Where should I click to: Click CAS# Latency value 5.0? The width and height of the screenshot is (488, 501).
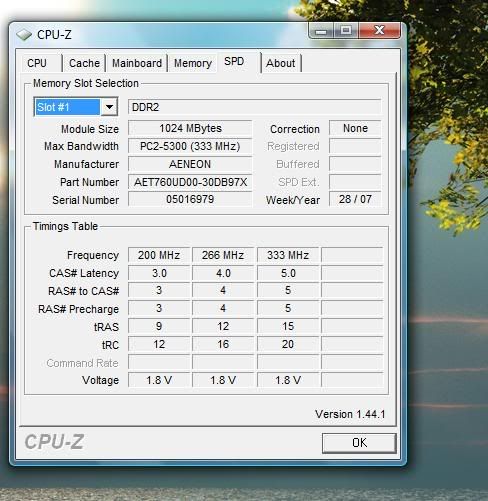(x=288, y=273)
